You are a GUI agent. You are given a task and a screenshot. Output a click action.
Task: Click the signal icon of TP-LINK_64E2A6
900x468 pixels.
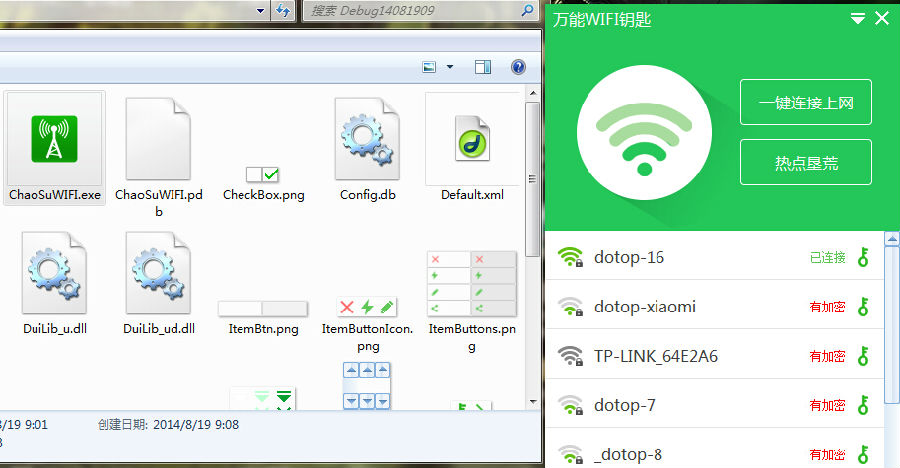coord(571,356)
